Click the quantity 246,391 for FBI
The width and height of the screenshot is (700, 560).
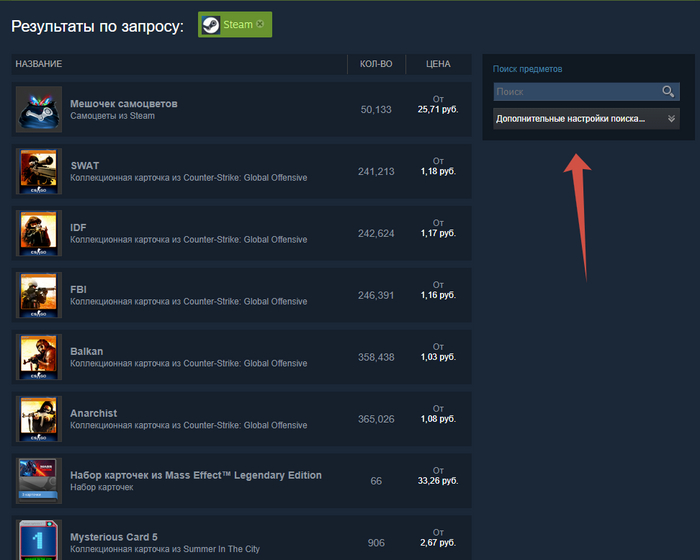376,295
